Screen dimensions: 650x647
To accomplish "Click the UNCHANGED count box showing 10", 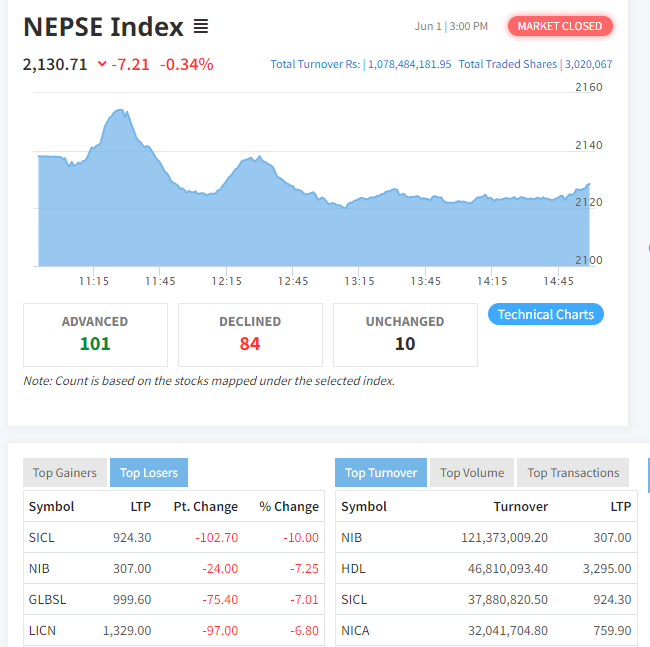I will [x=405, y=335].
